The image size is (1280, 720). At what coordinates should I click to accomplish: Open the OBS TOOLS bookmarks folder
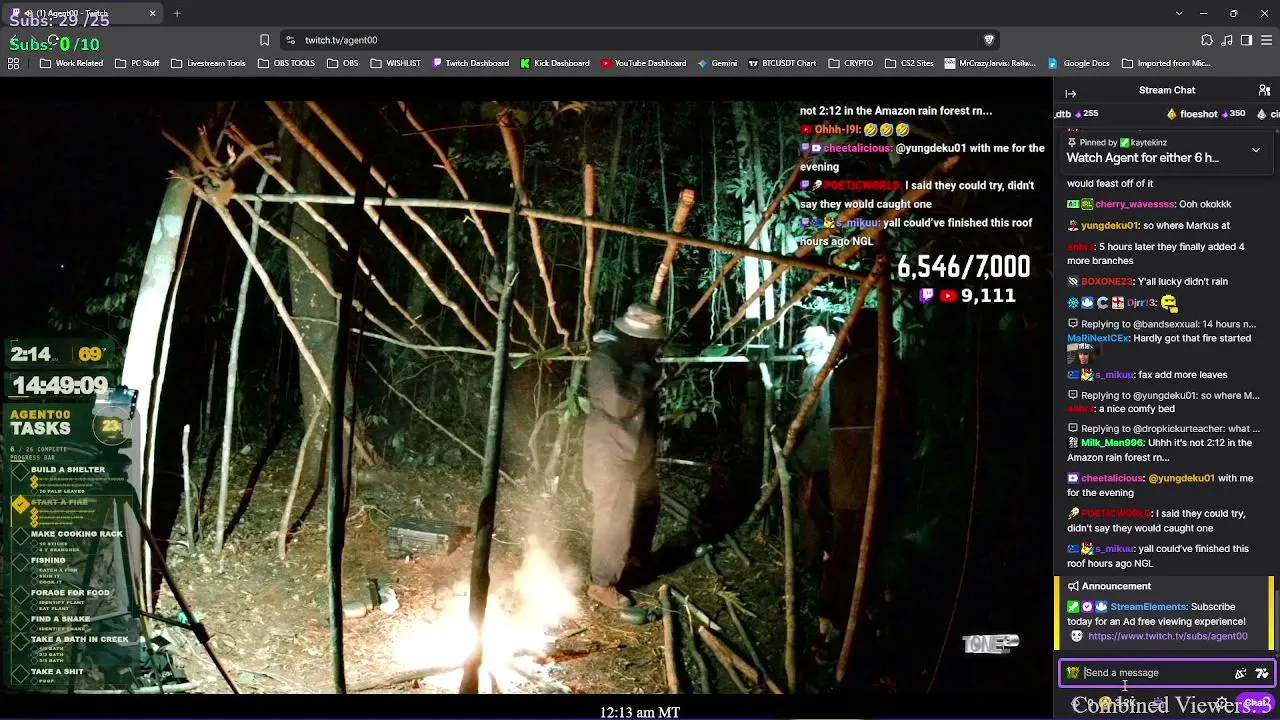coord(286,63)
